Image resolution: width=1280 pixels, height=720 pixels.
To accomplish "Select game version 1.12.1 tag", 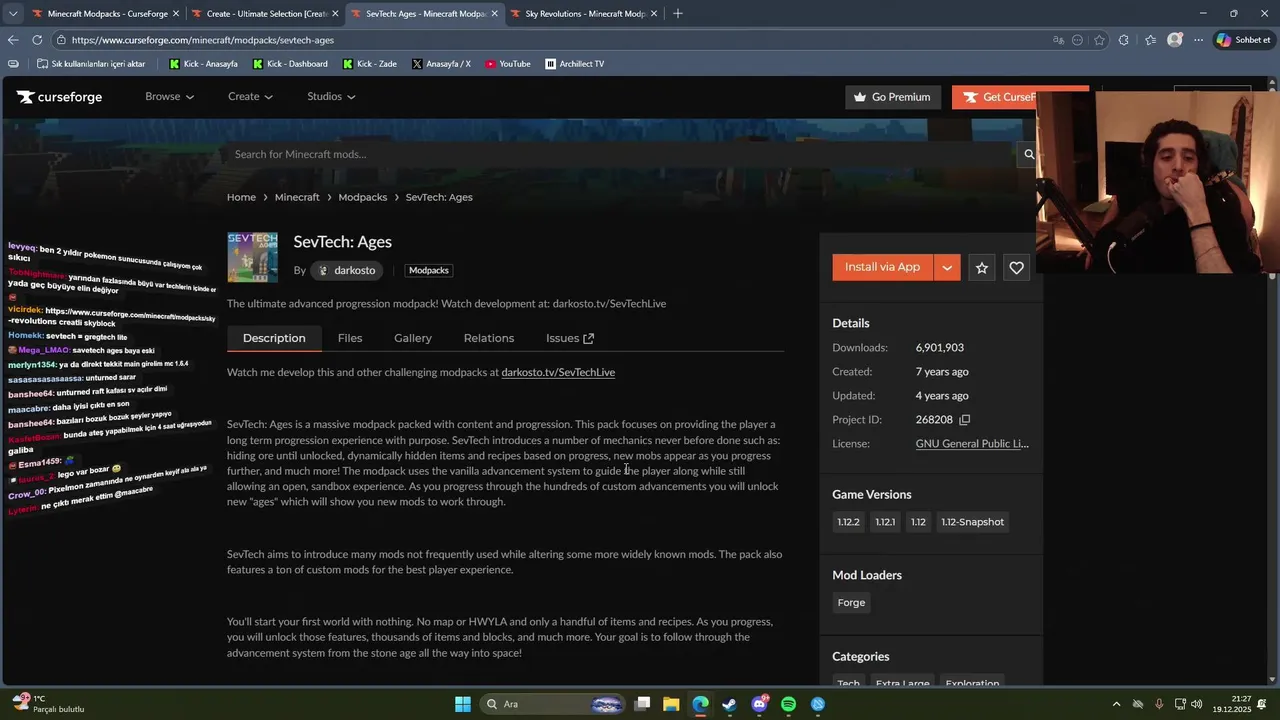I will click(x=885, y=522).
